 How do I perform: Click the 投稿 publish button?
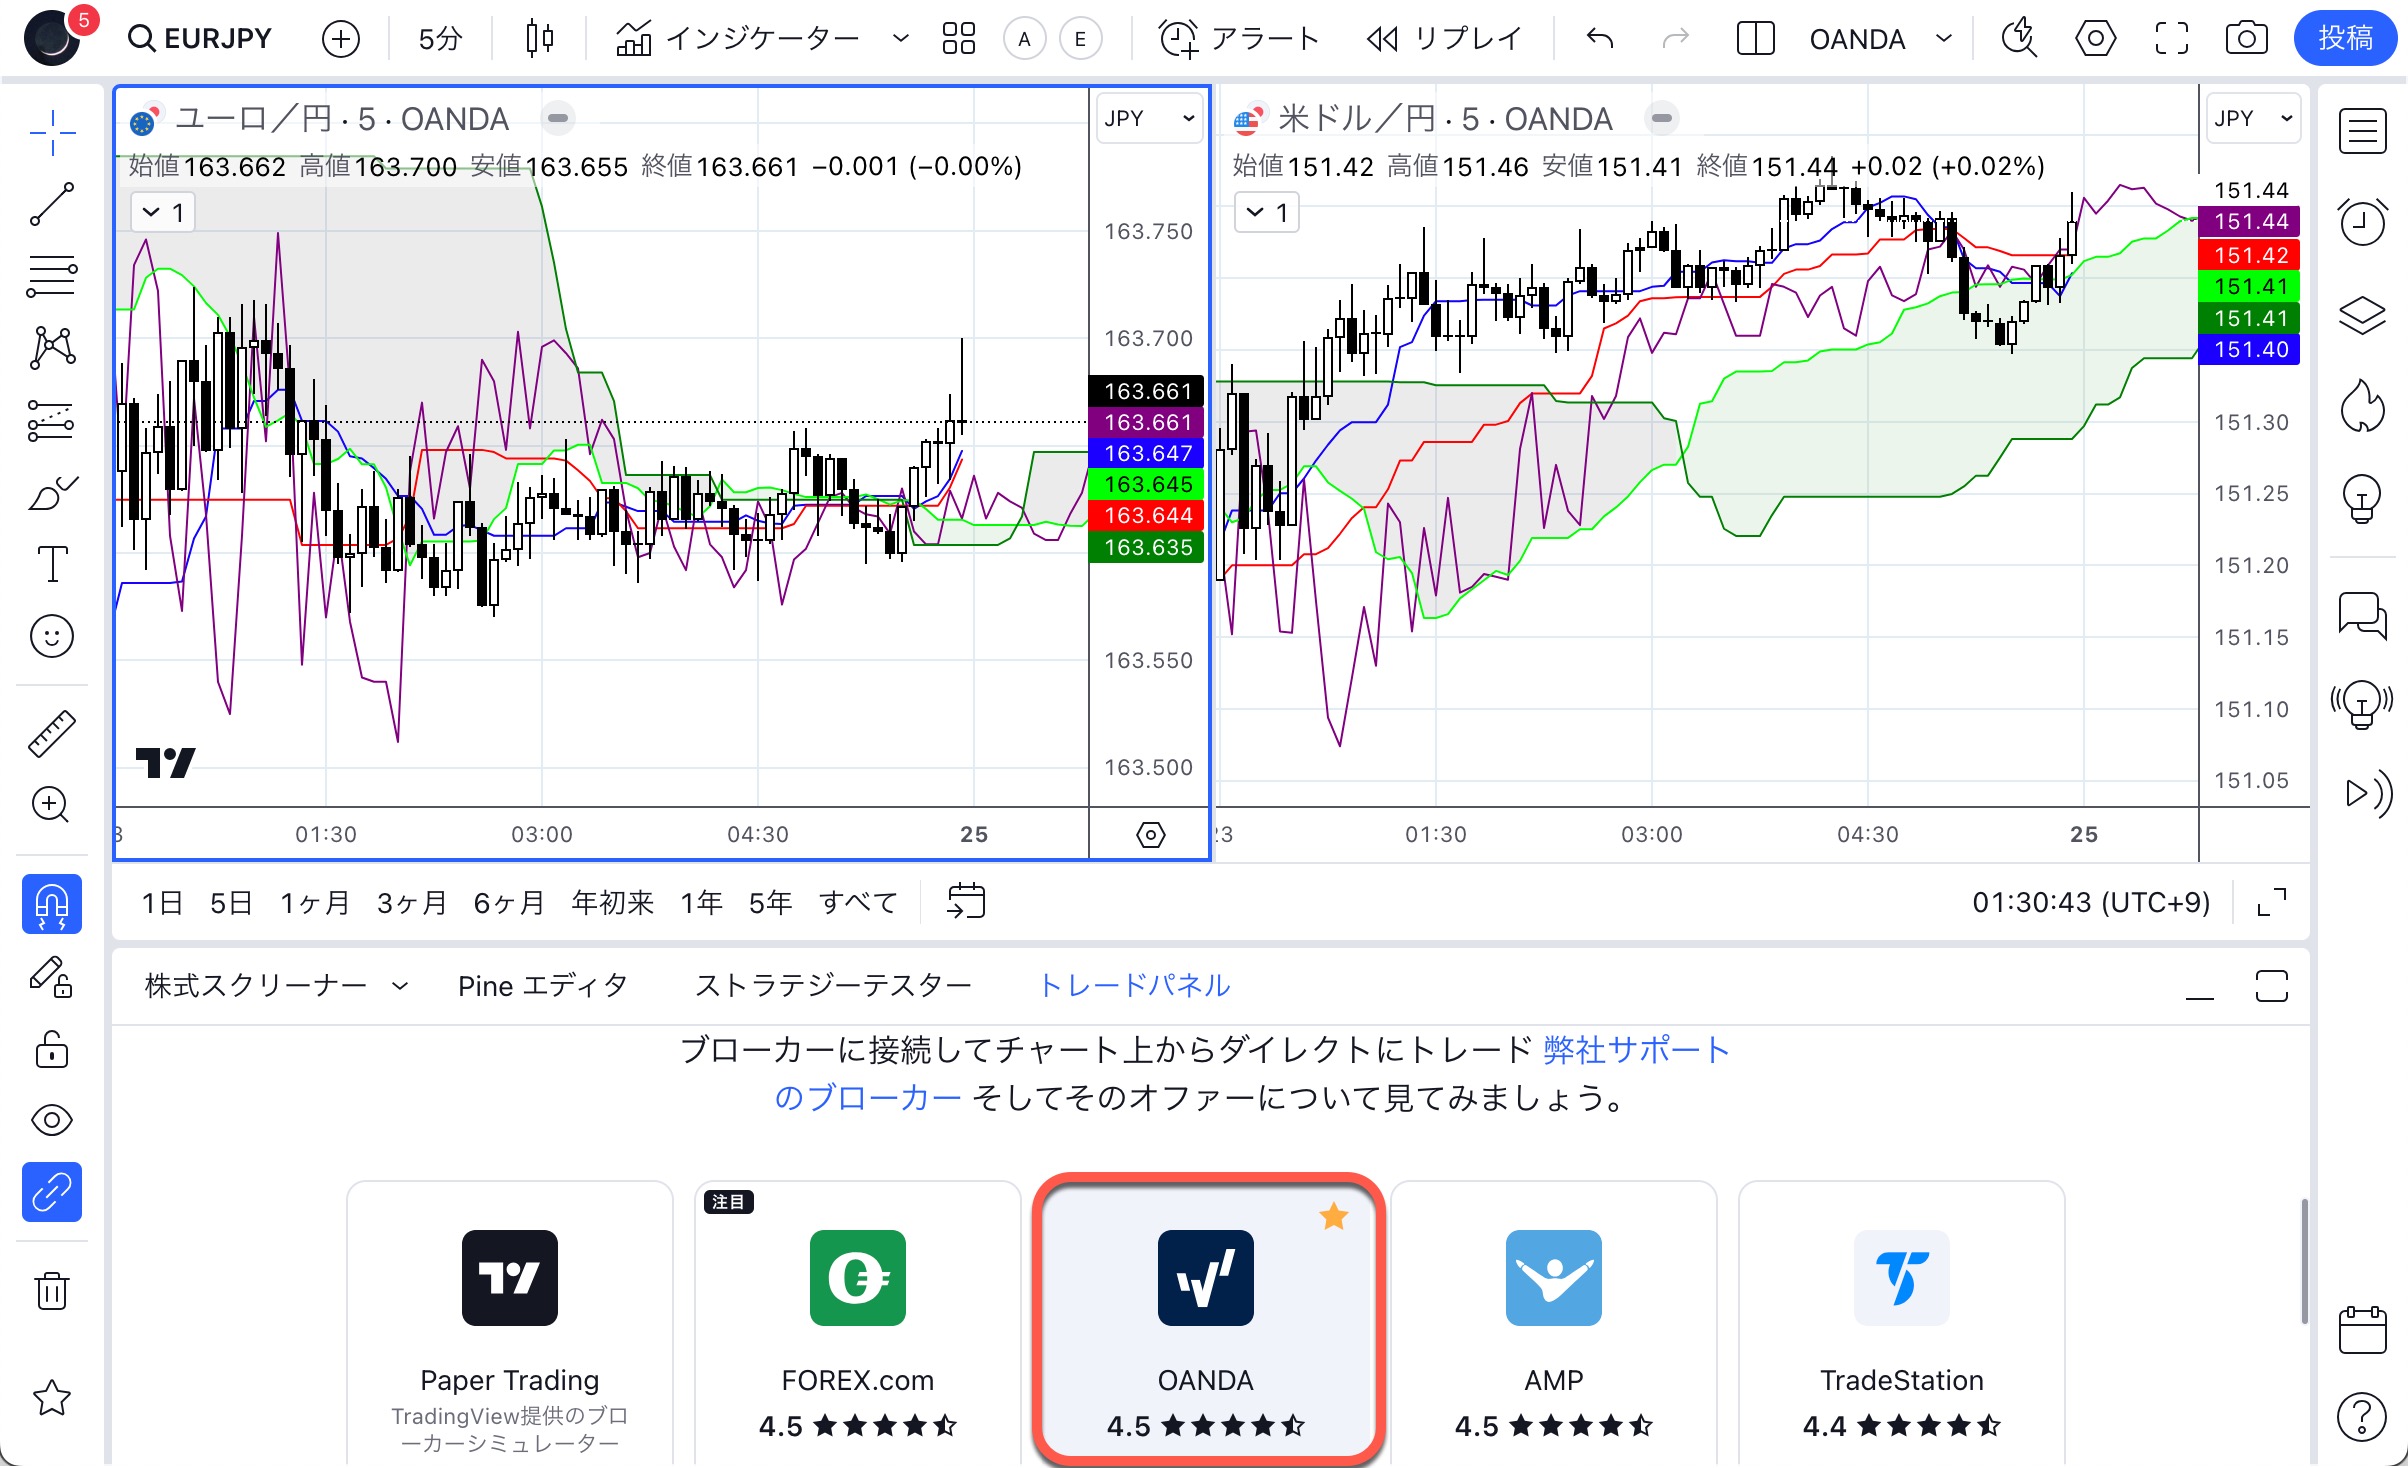click(x=2346, y=39)
